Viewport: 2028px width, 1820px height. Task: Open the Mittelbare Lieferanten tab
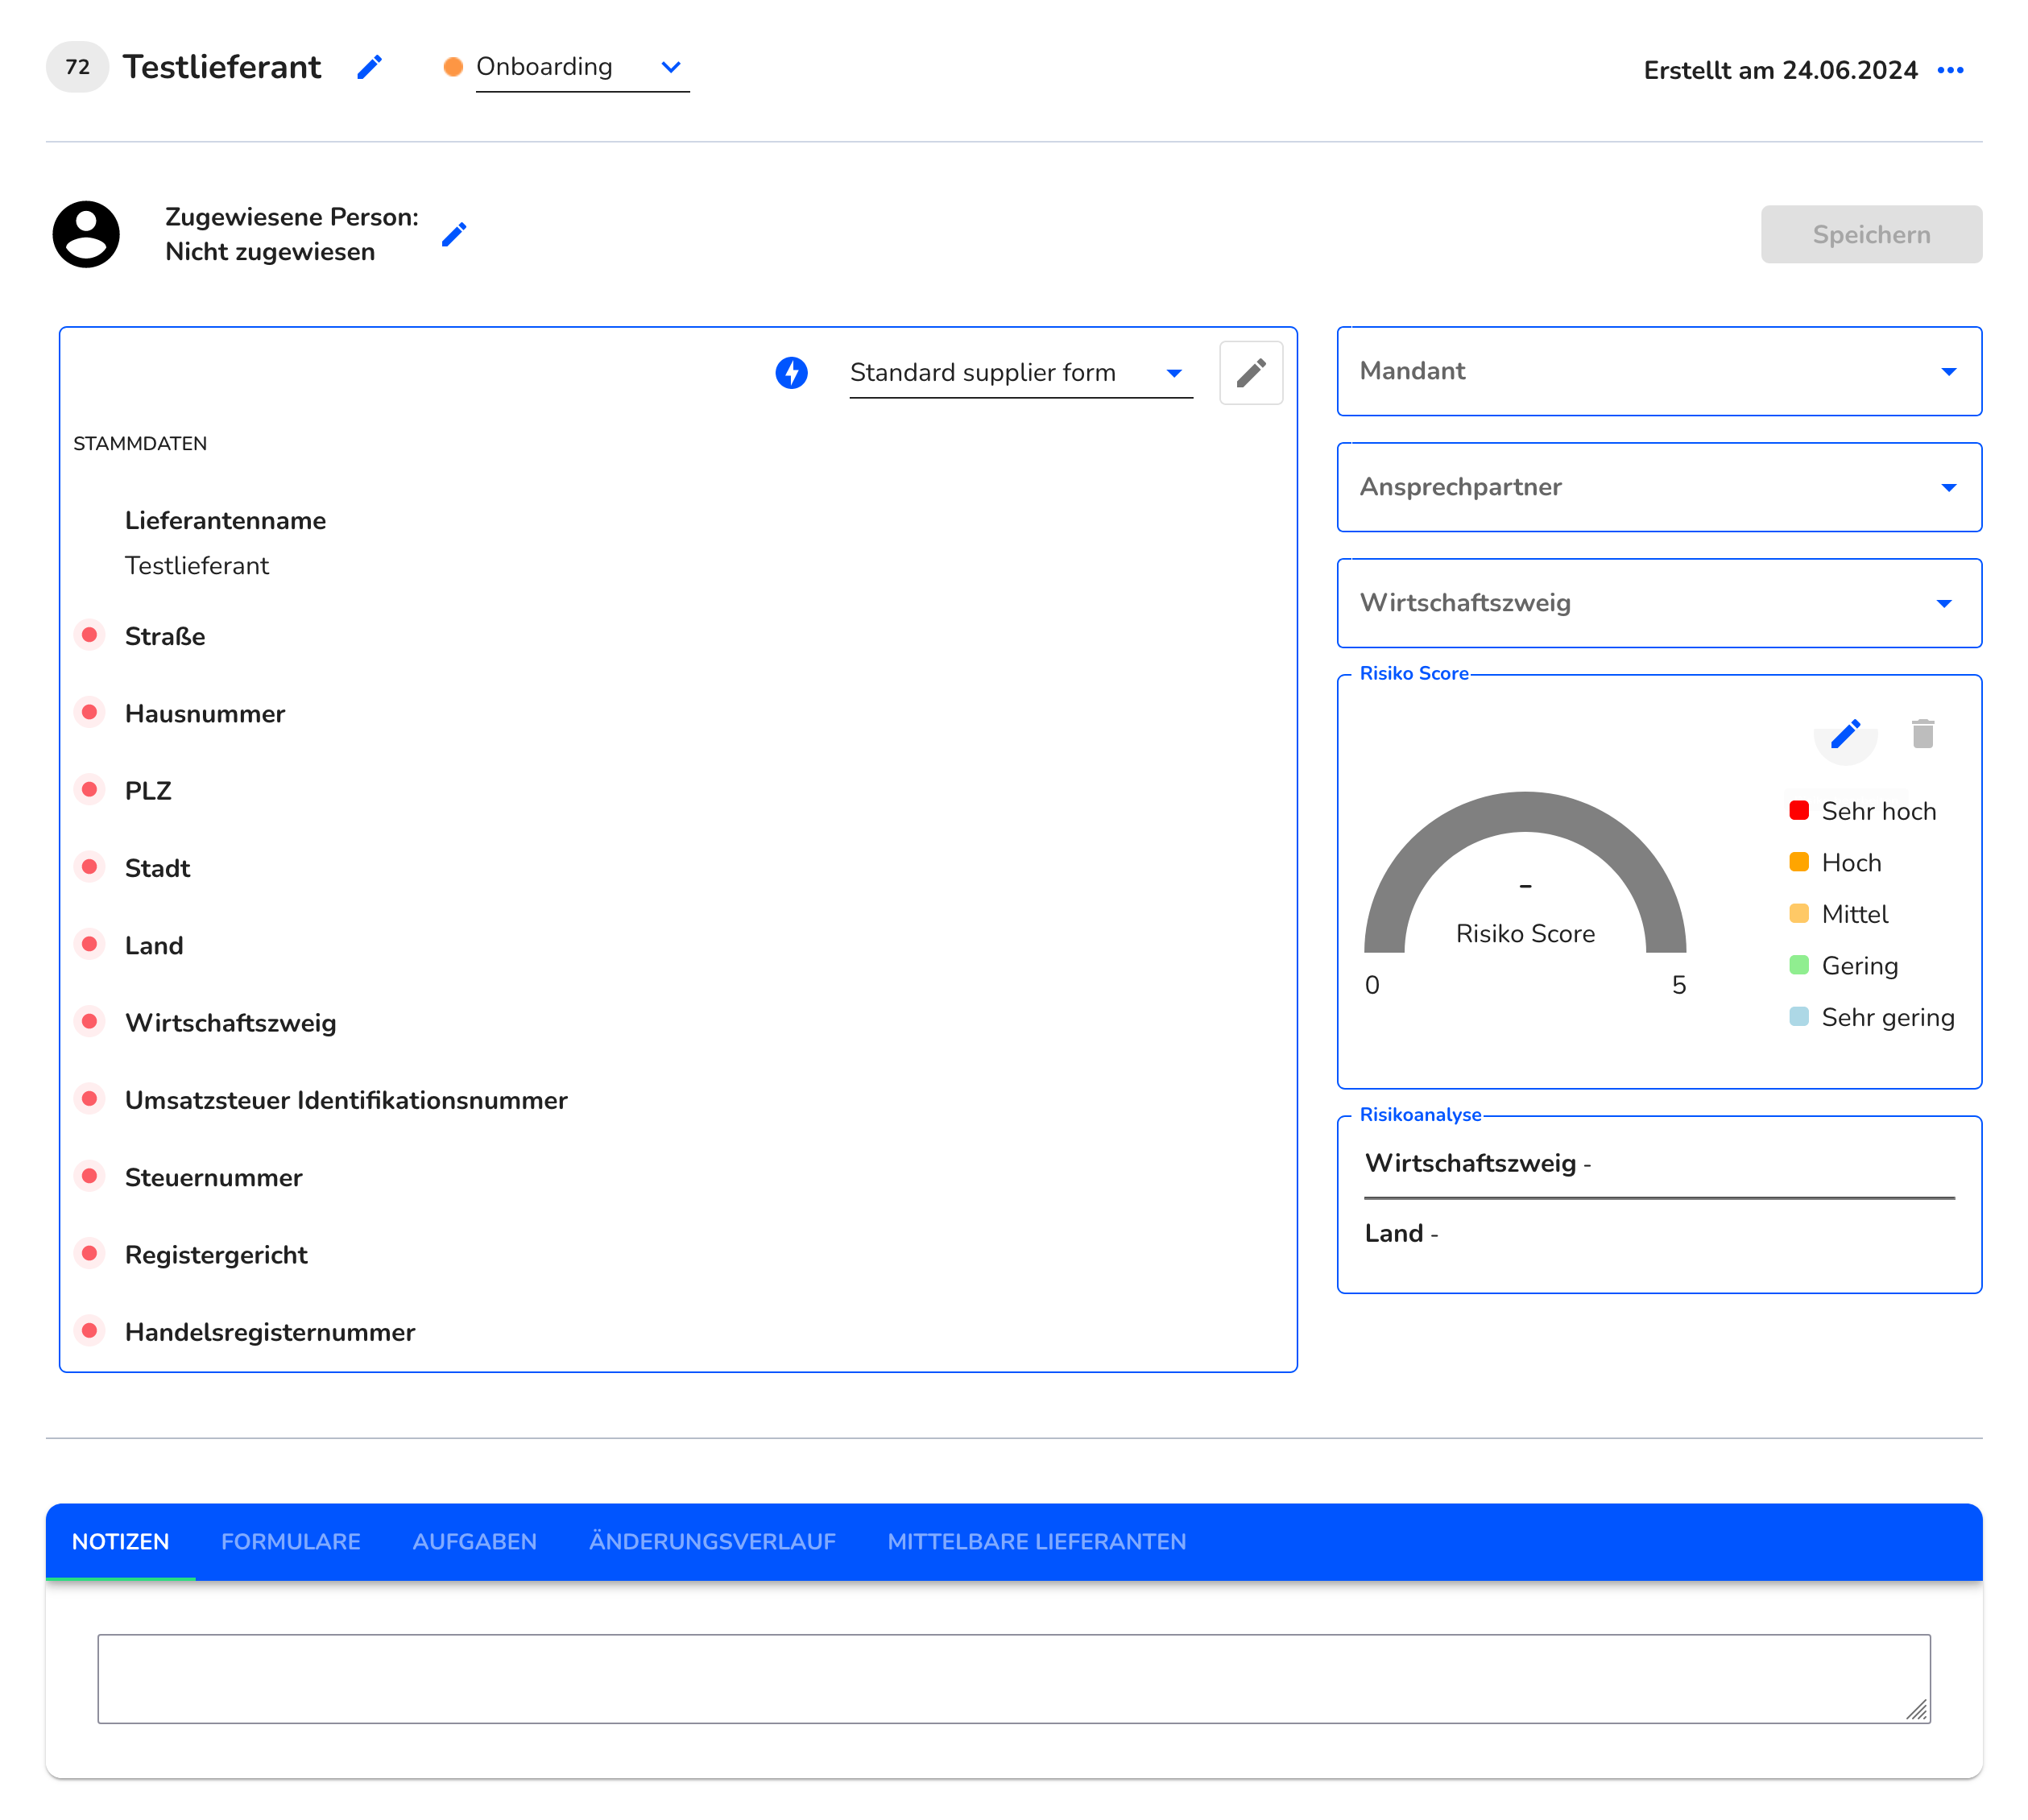pyautogui.click(x=1037, y=1542)
